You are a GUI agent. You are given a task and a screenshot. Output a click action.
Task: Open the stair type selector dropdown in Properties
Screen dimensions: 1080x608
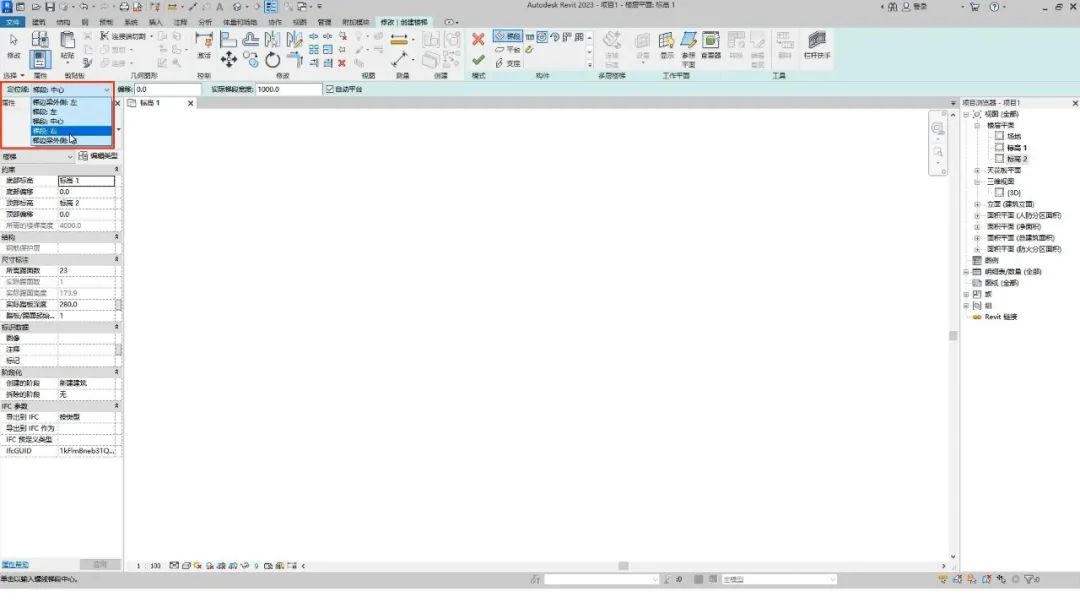click(37, 157)
